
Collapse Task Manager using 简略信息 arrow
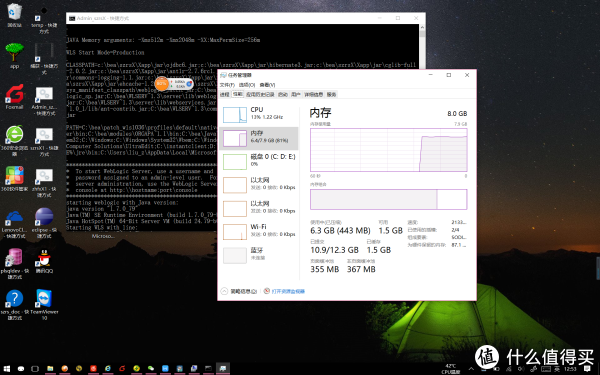pos(225,291)
